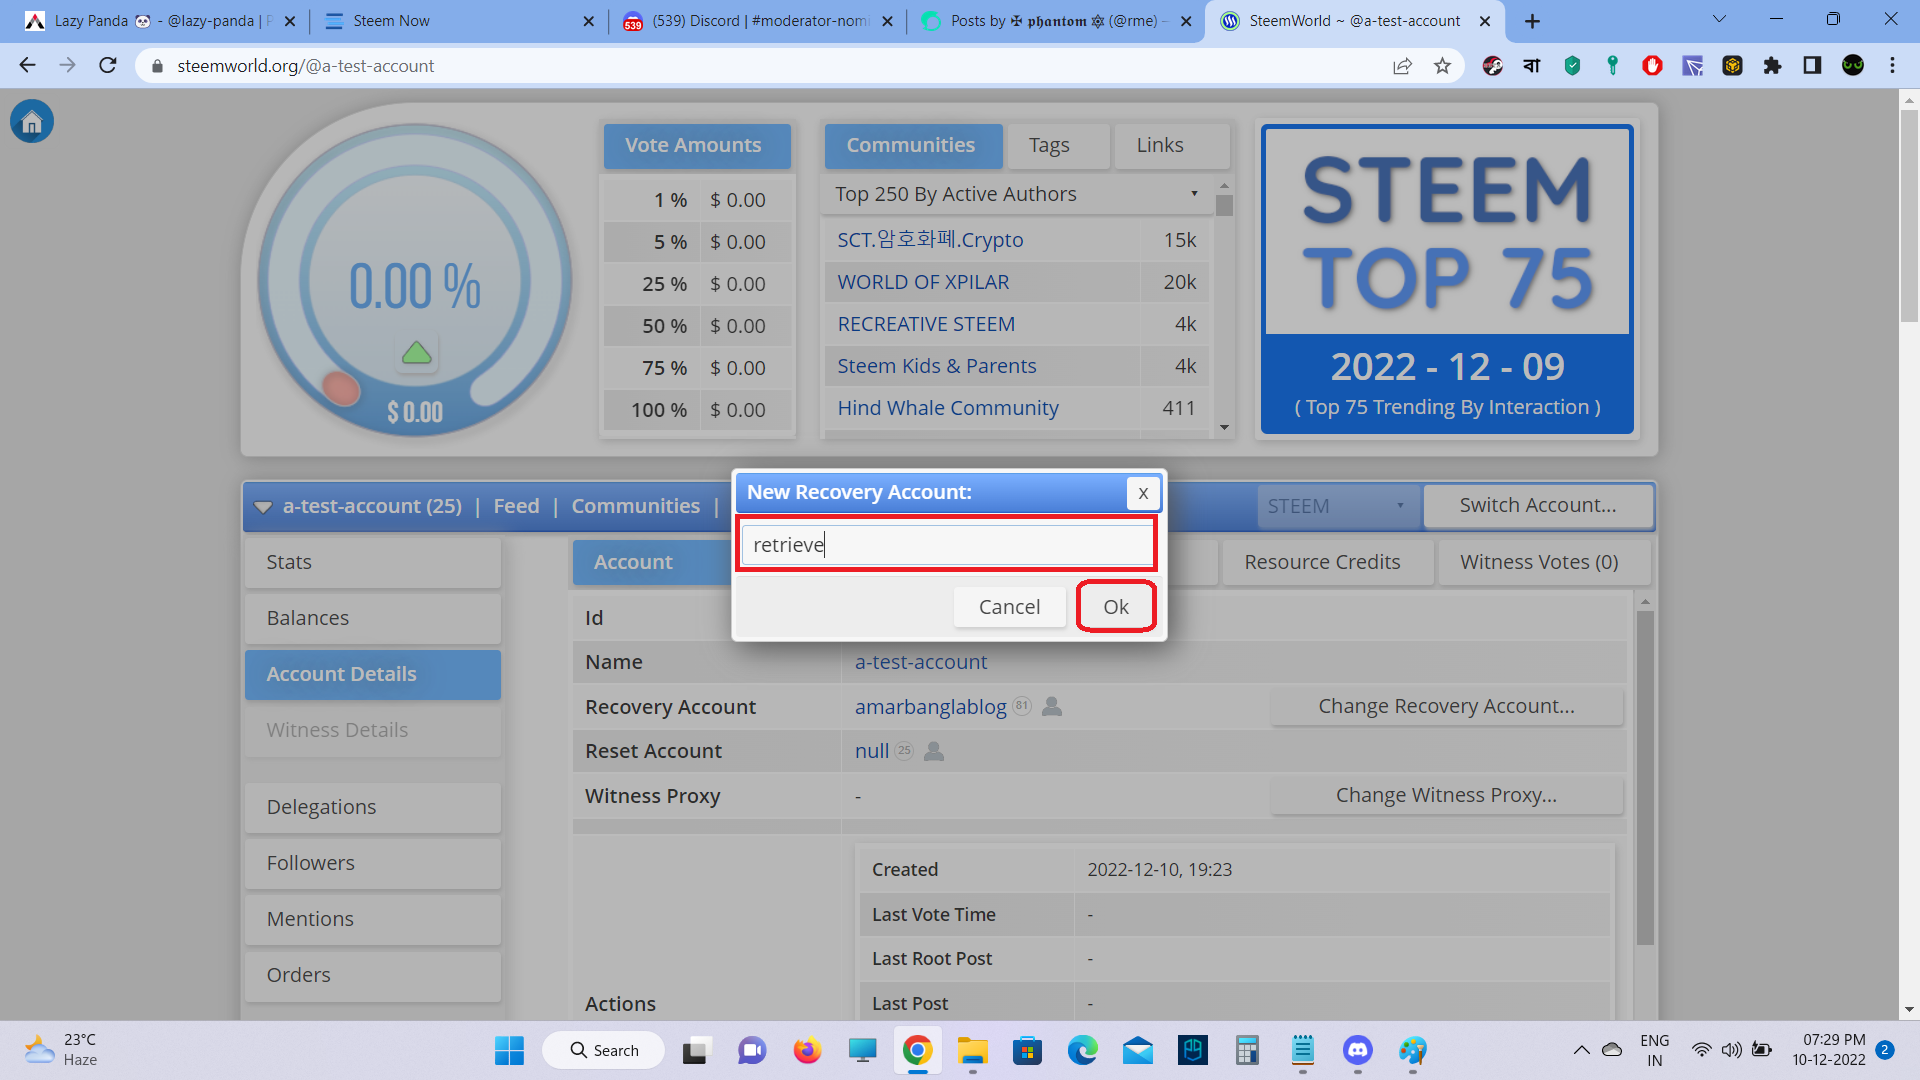Click profile icon next to amarbanglablog
This screenshot has width=1920, height=1080.
click(x=1052, y=707)
